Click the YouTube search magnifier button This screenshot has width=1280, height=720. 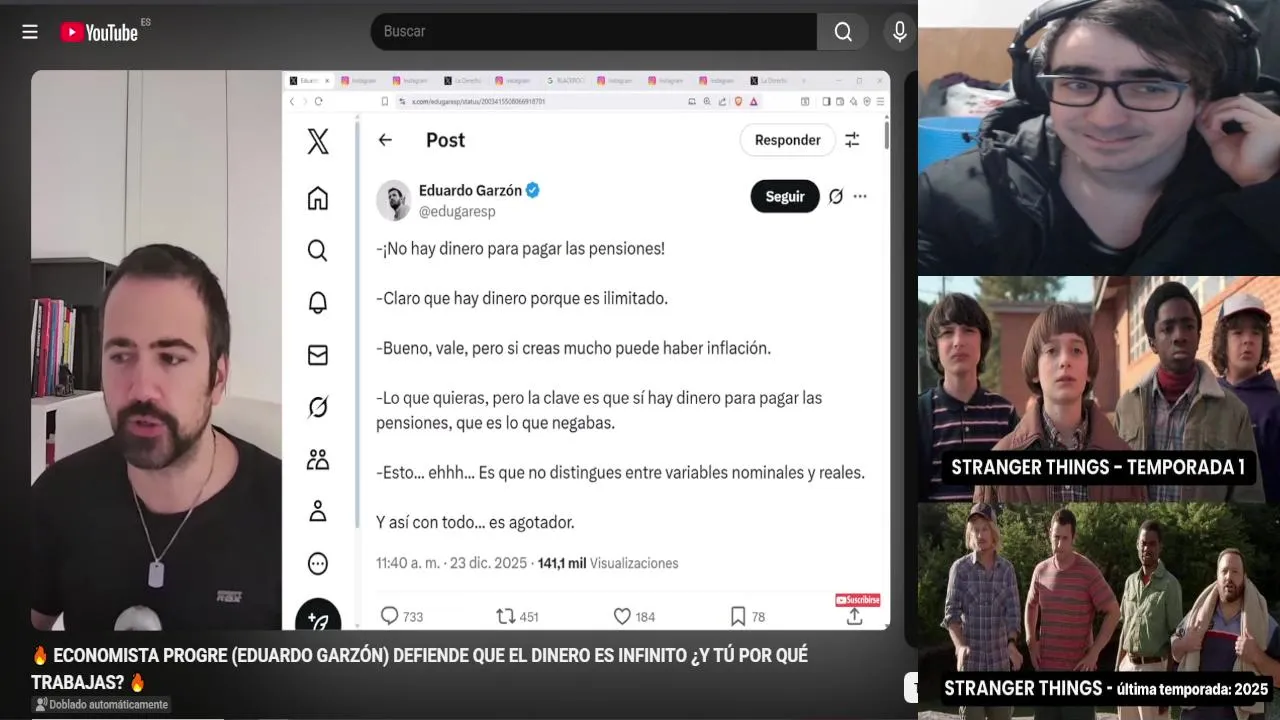coord(843,32)
